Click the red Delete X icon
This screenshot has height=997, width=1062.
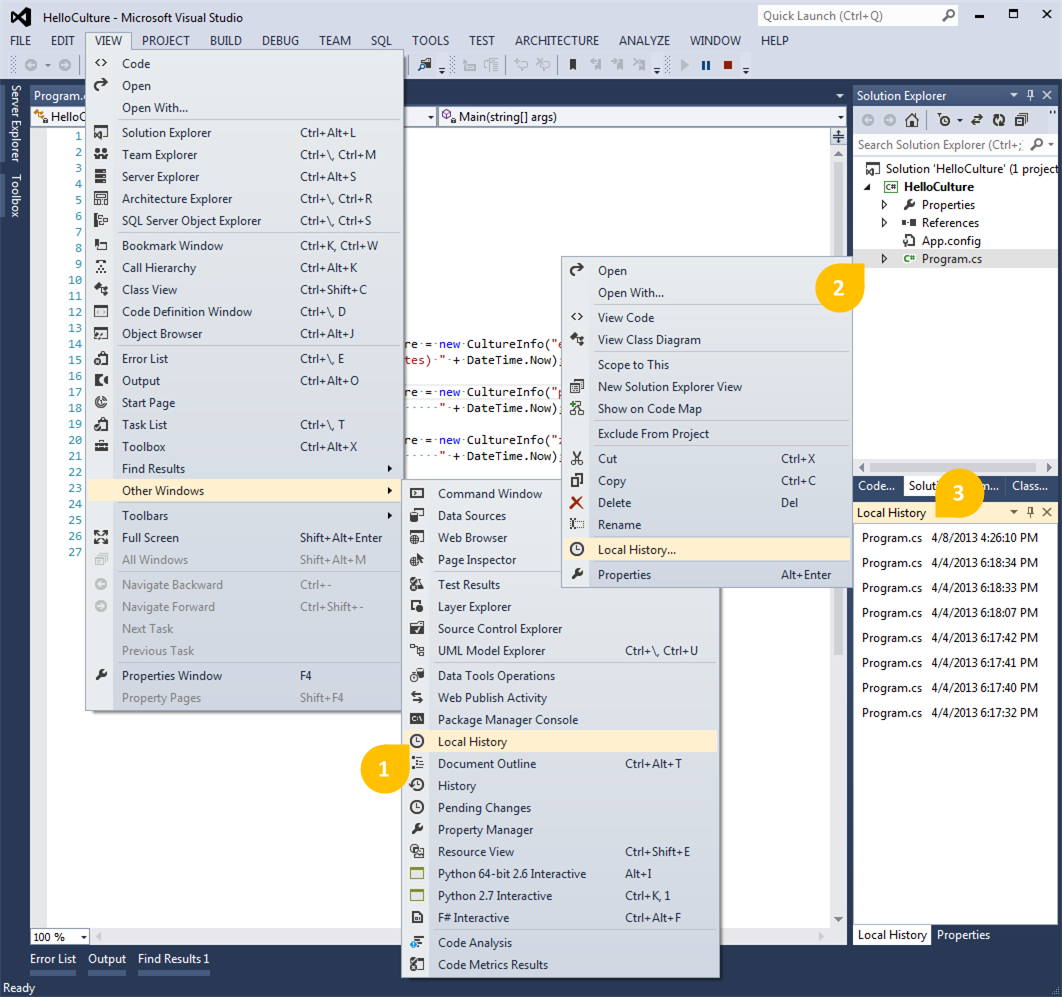pyautogui.click(x=576, y=503)
